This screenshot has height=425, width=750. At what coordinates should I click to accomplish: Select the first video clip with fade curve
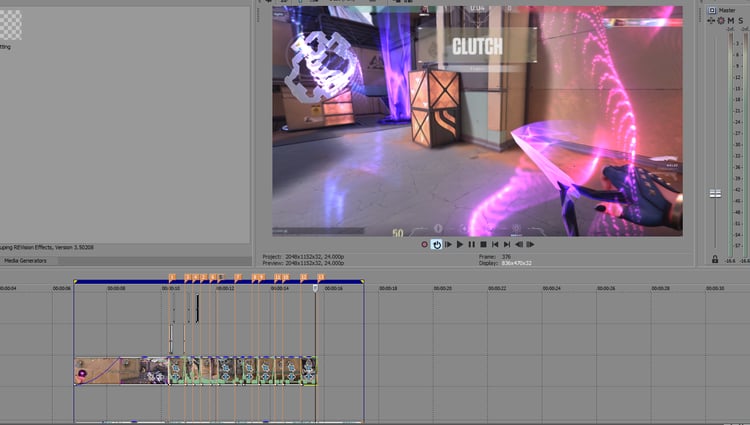coord(97,371)
